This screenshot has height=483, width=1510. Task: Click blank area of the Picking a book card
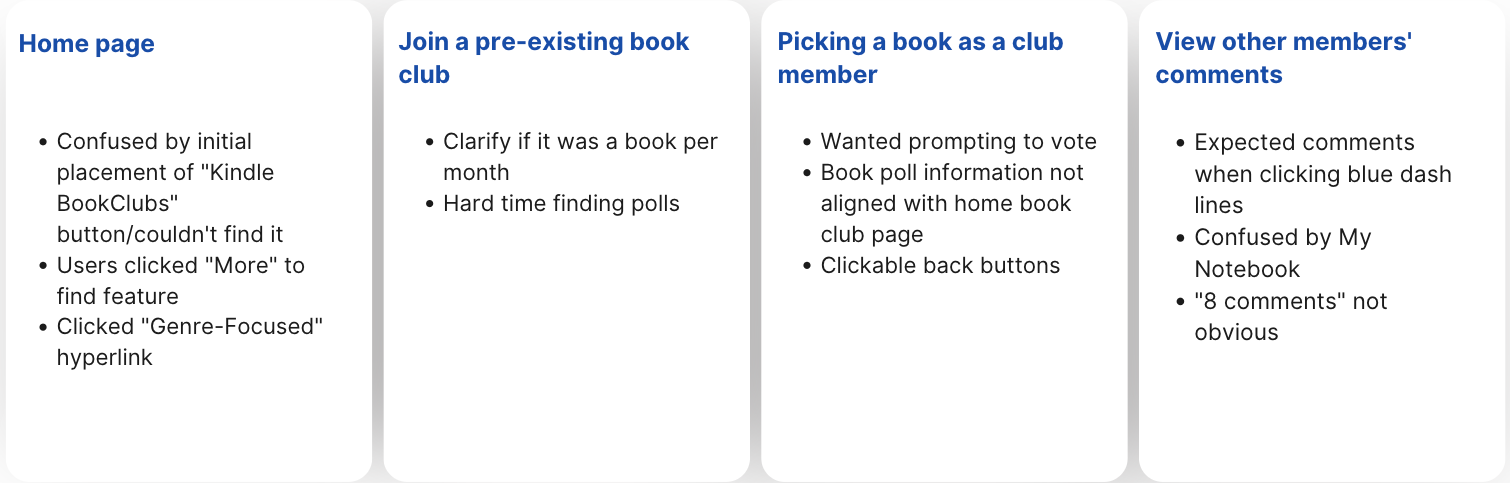[944, 380]
